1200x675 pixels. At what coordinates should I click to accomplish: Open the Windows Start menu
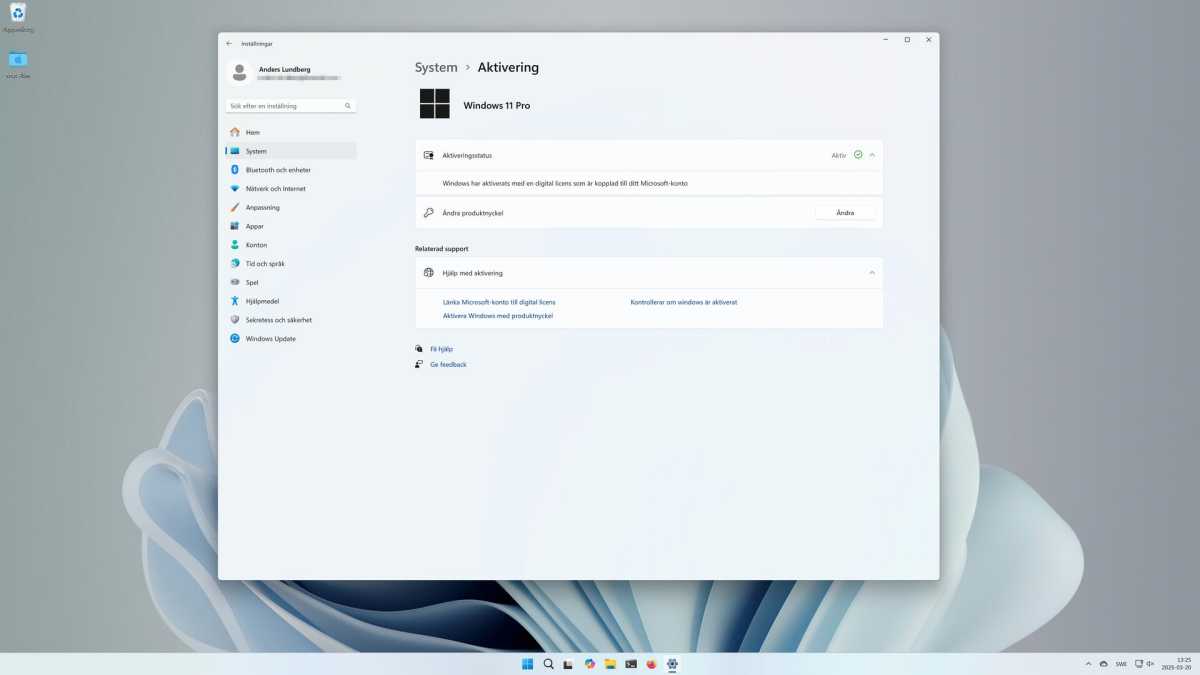click(527, 664)
